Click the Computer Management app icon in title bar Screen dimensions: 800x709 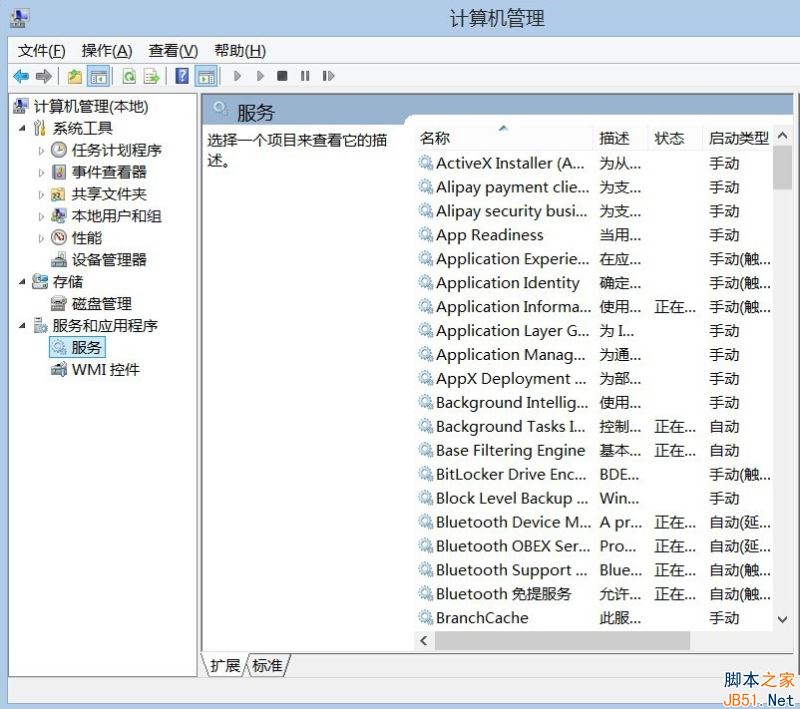19,17
